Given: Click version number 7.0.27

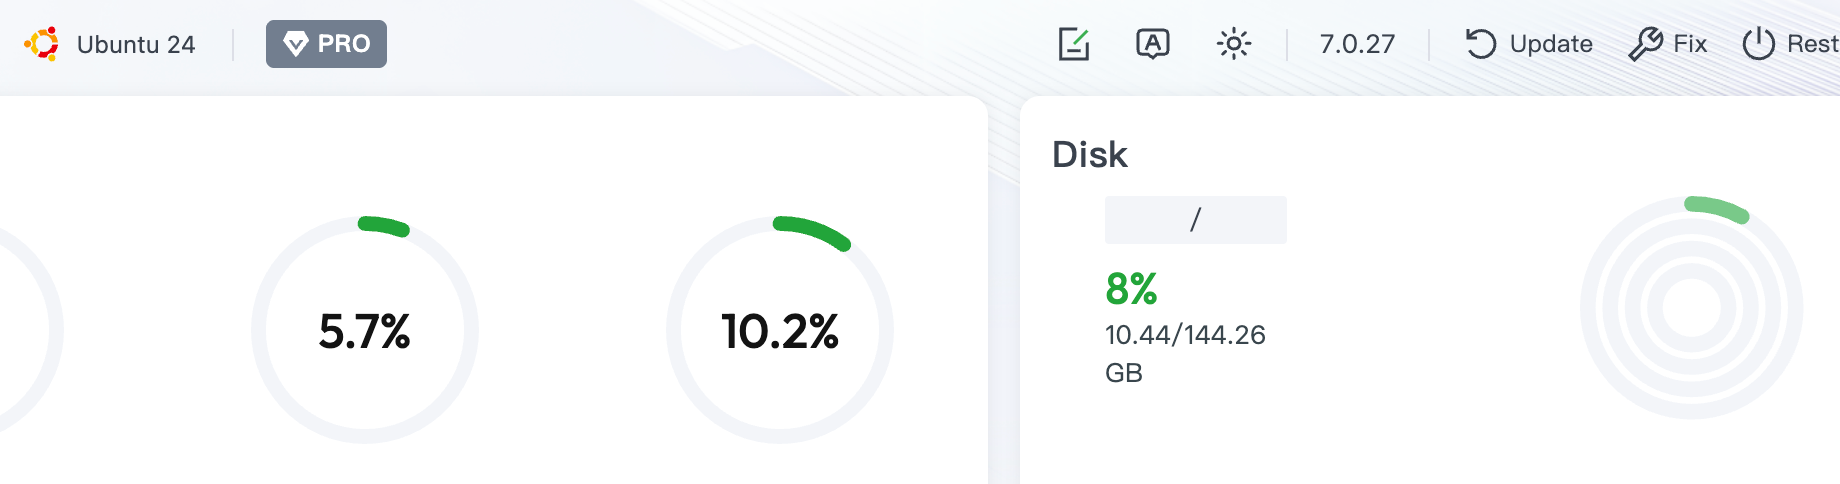Looking at the screenshot, I should tap(1357, 44).
